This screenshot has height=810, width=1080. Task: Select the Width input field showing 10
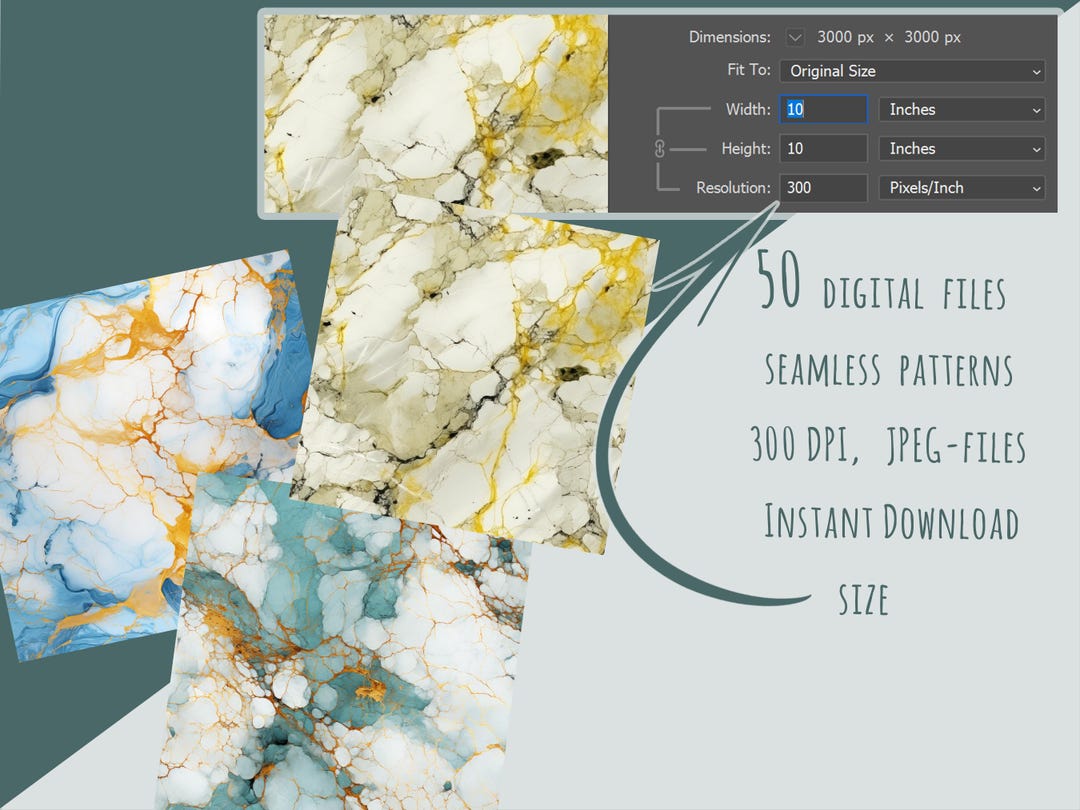(x=822, y=109)
